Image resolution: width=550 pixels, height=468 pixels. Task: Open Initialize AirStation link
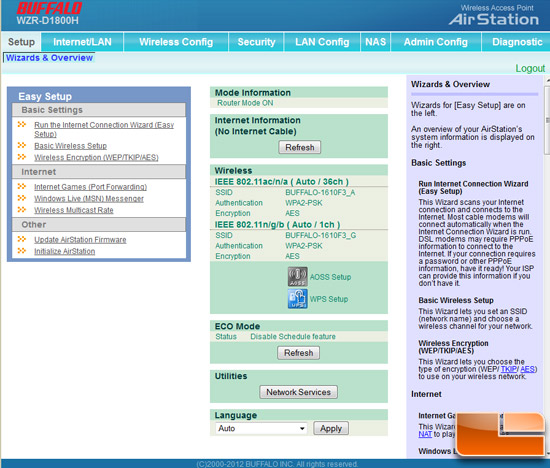[x=65, y=251]
